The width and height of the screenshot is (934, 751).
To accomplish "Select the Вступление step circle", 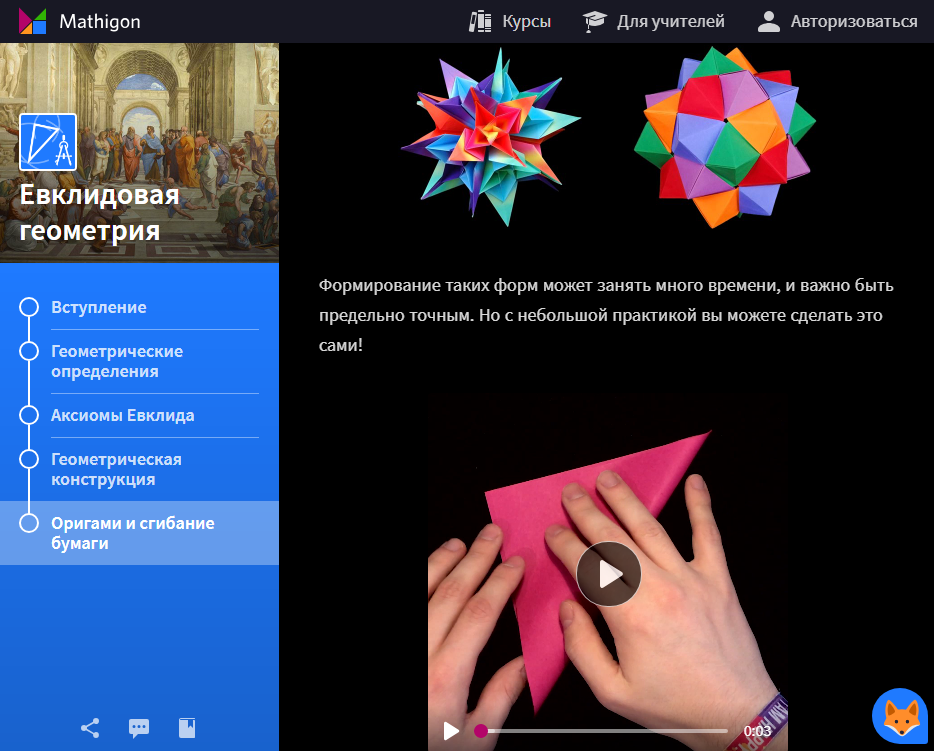I will (x=30, y=308).
